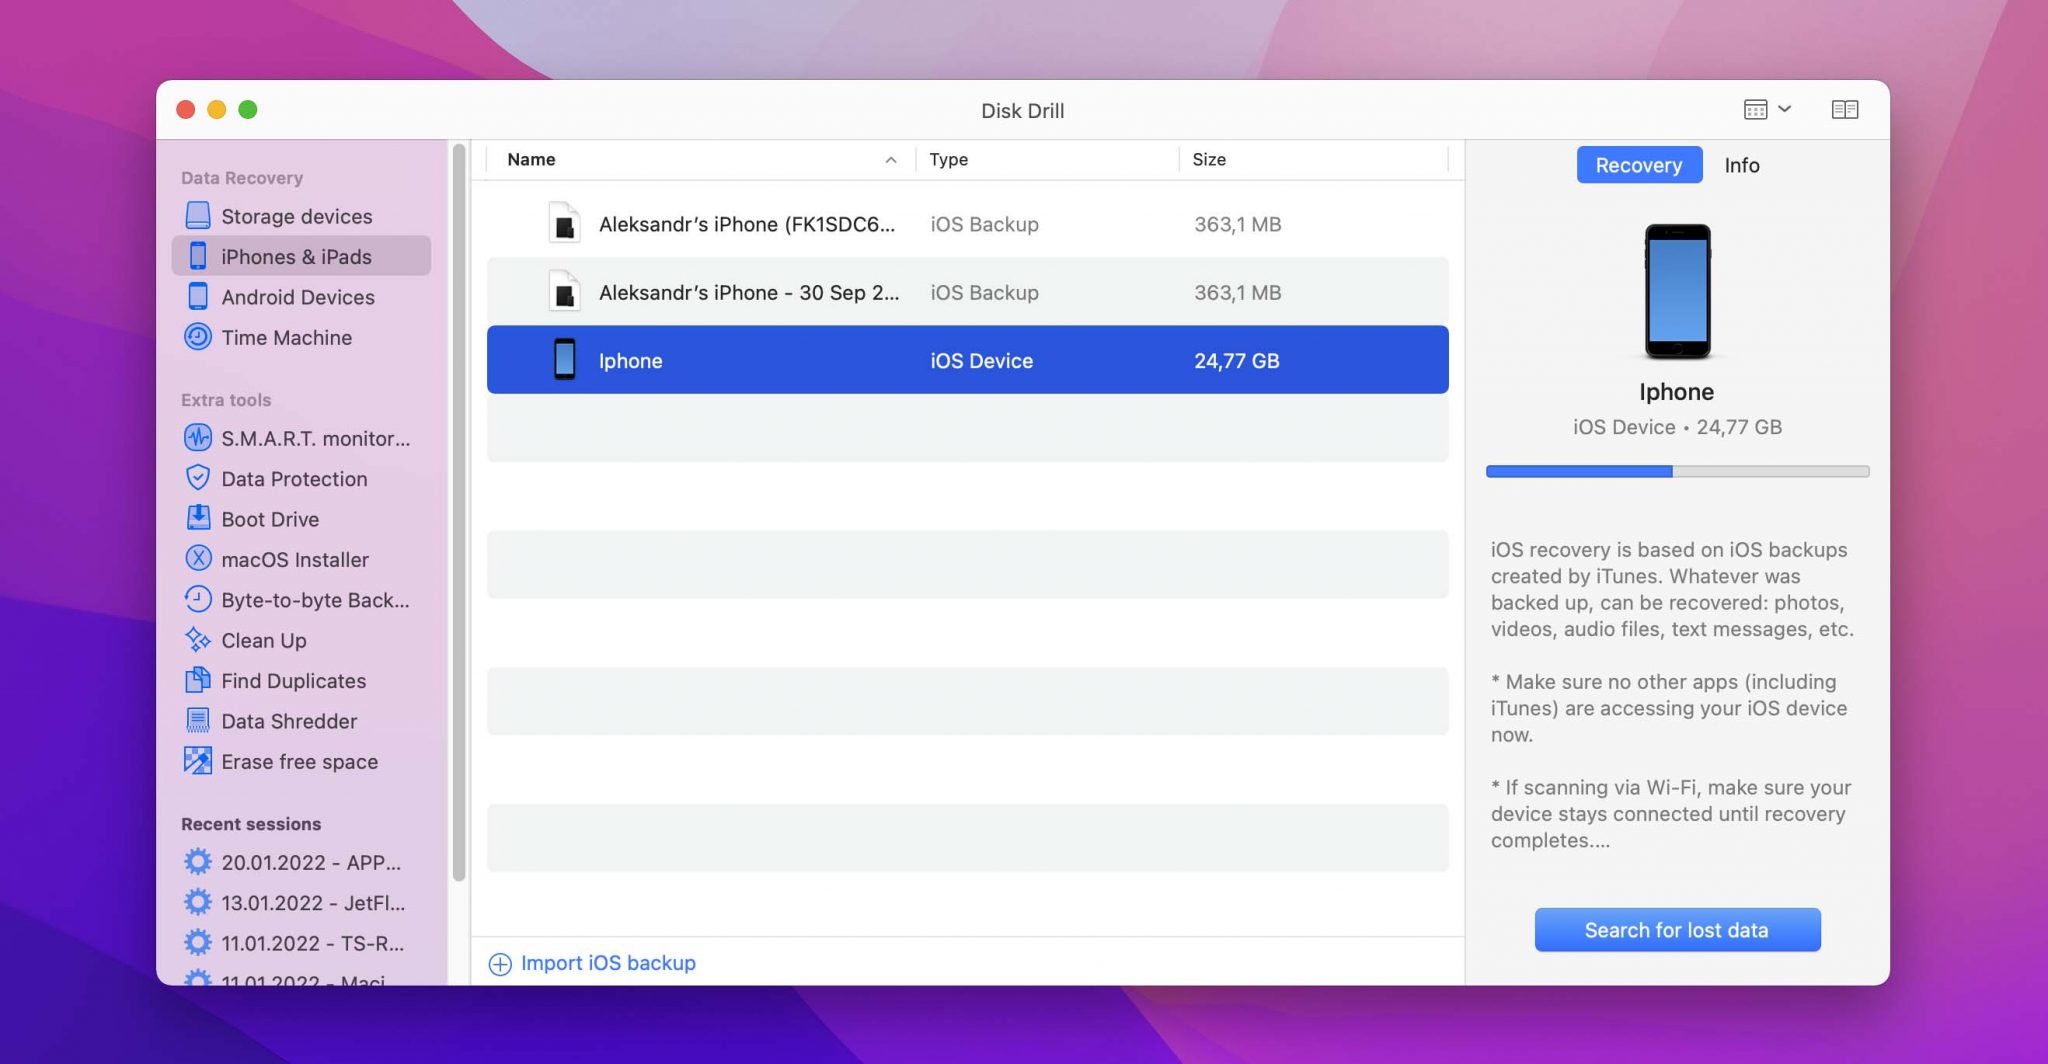Click the Android Devices label

[297, 297]
